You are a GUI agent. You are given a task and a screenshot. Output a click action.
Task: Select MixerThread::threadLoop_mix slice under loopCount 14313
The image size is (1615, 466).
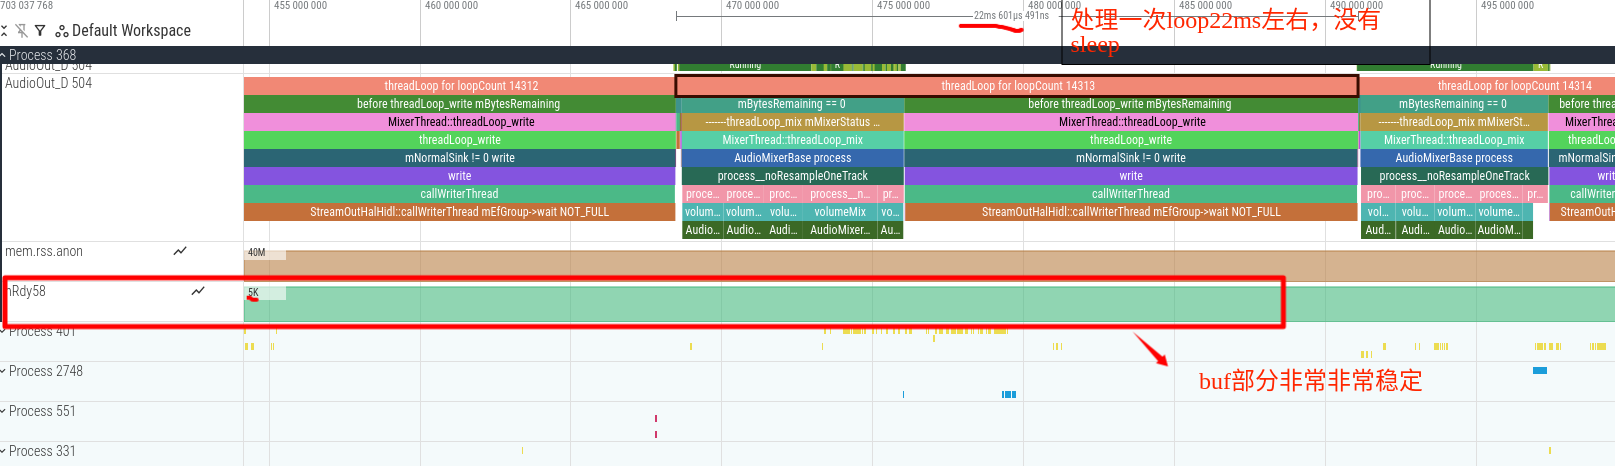[x=792, y=140]
